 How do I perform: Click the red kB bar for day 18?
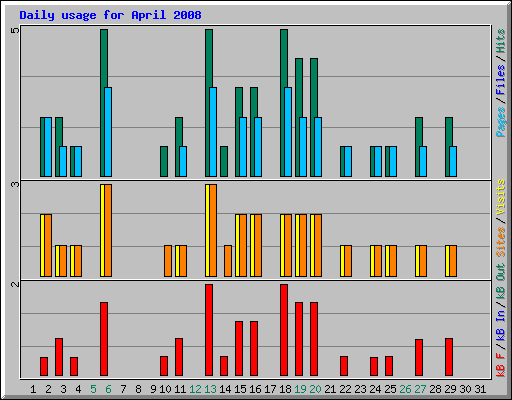point(284,330)
